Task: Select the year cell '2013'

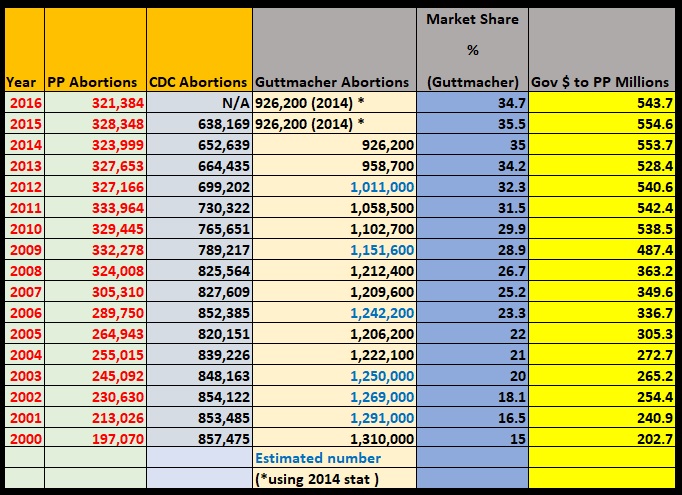Action: click(x=26, y=166)
